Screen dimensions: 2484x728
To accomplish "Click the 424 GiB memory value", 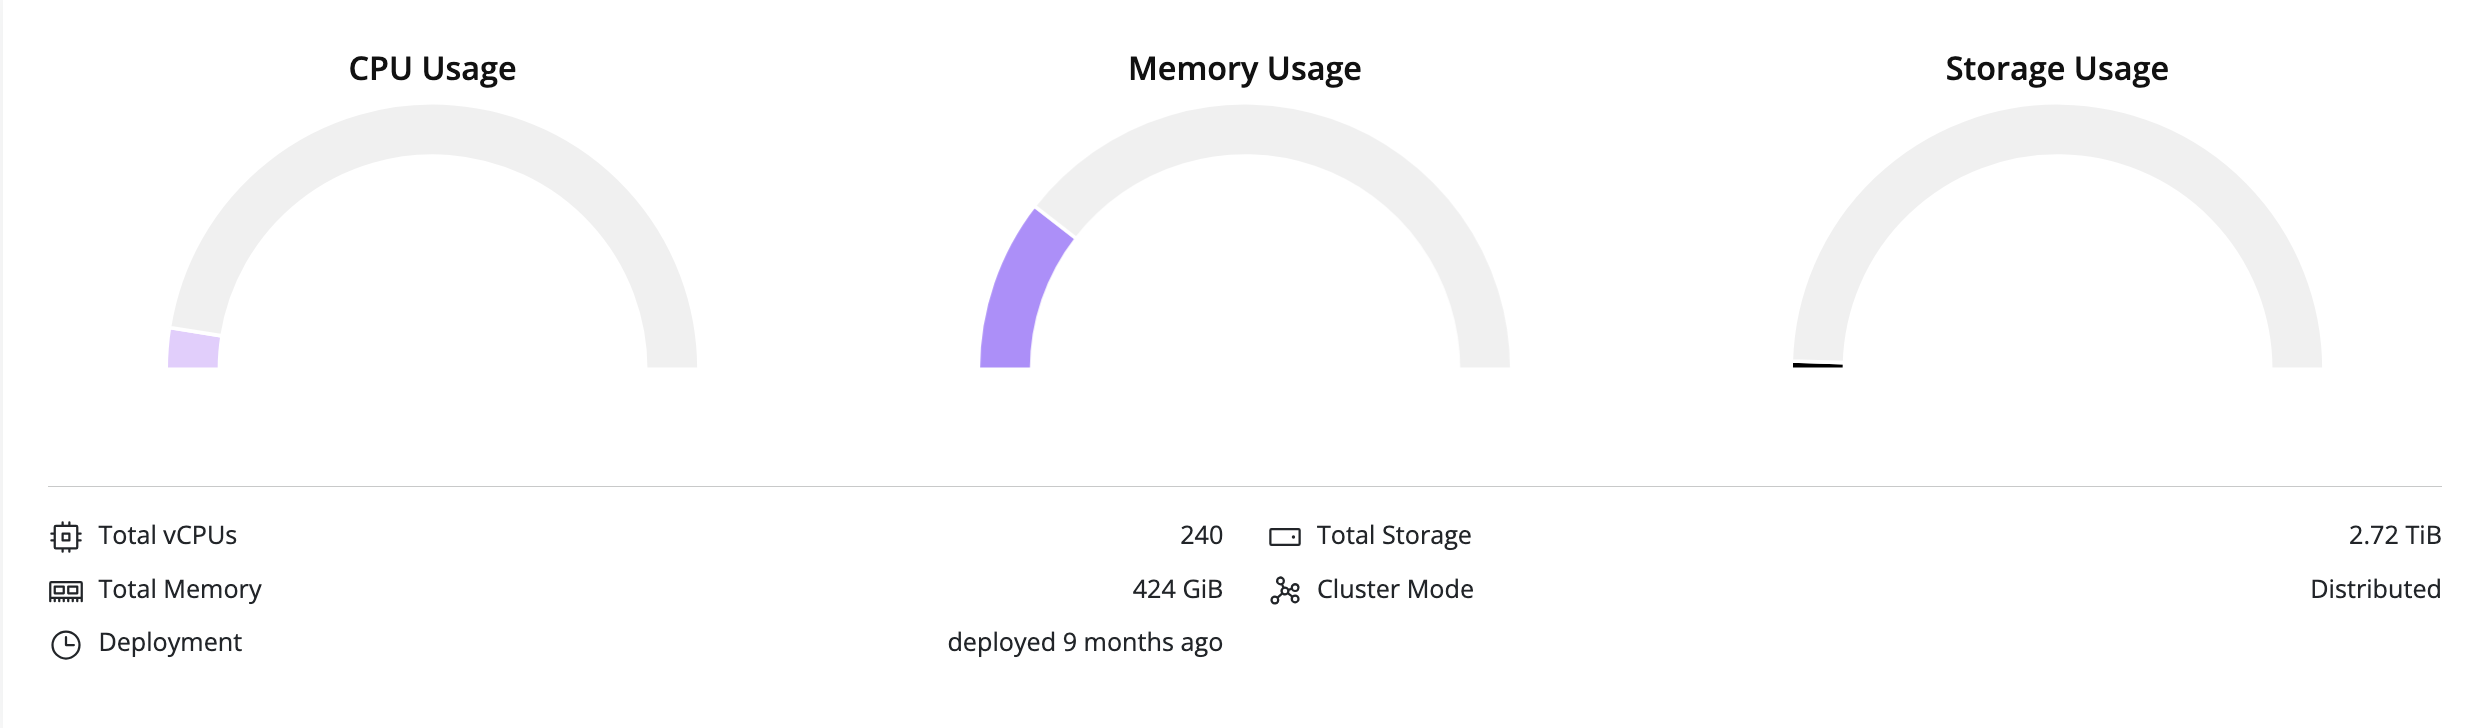I will (x=1177, y=589).
